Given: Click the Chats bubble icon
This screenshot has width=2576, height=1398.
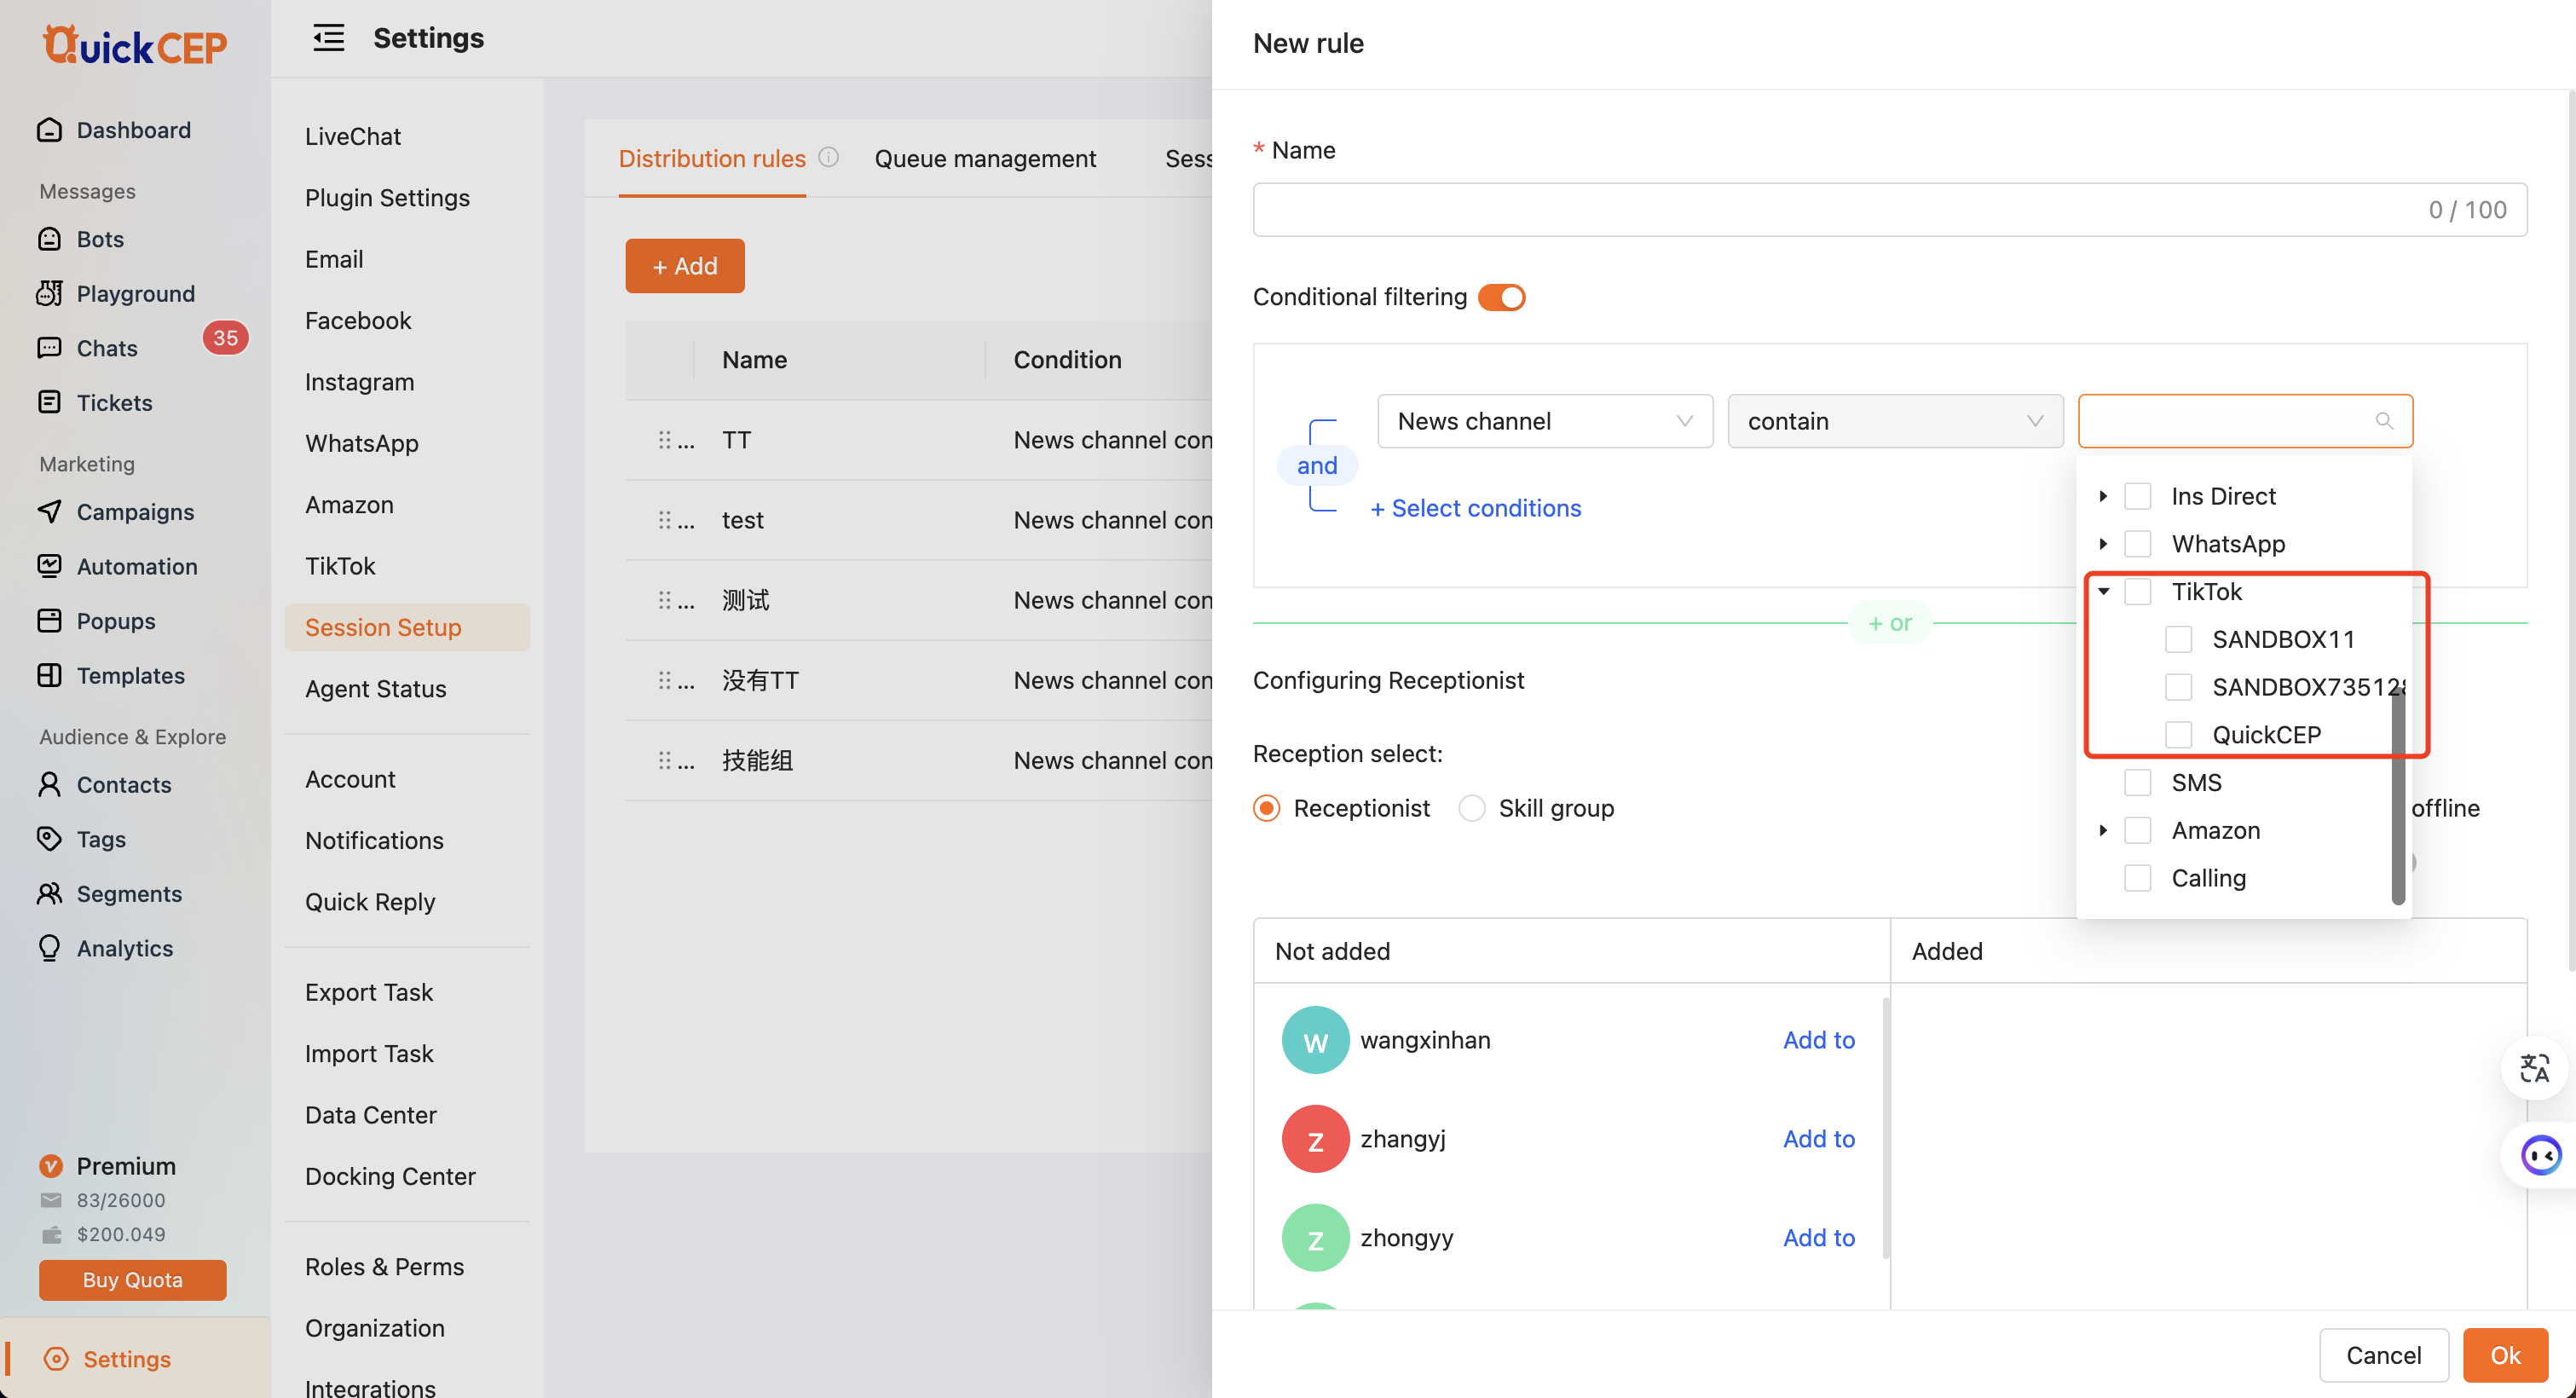Looking at the screenshot, I should 49,348.
